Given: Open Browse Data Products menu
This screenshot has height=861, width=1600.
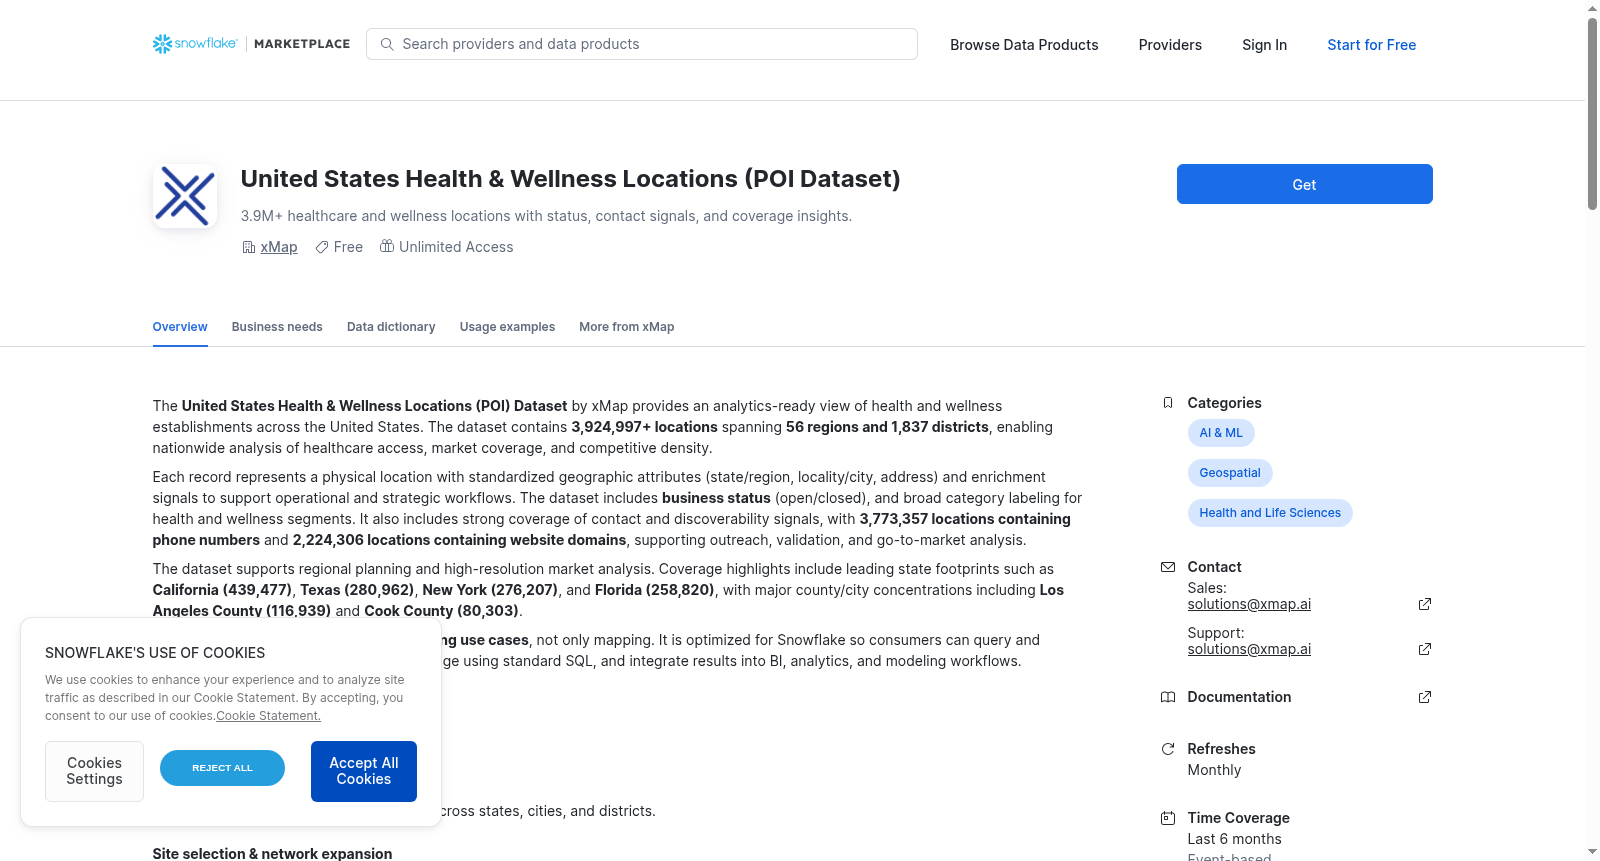Looking at the screenshot, I should (x=1024, y=45).
